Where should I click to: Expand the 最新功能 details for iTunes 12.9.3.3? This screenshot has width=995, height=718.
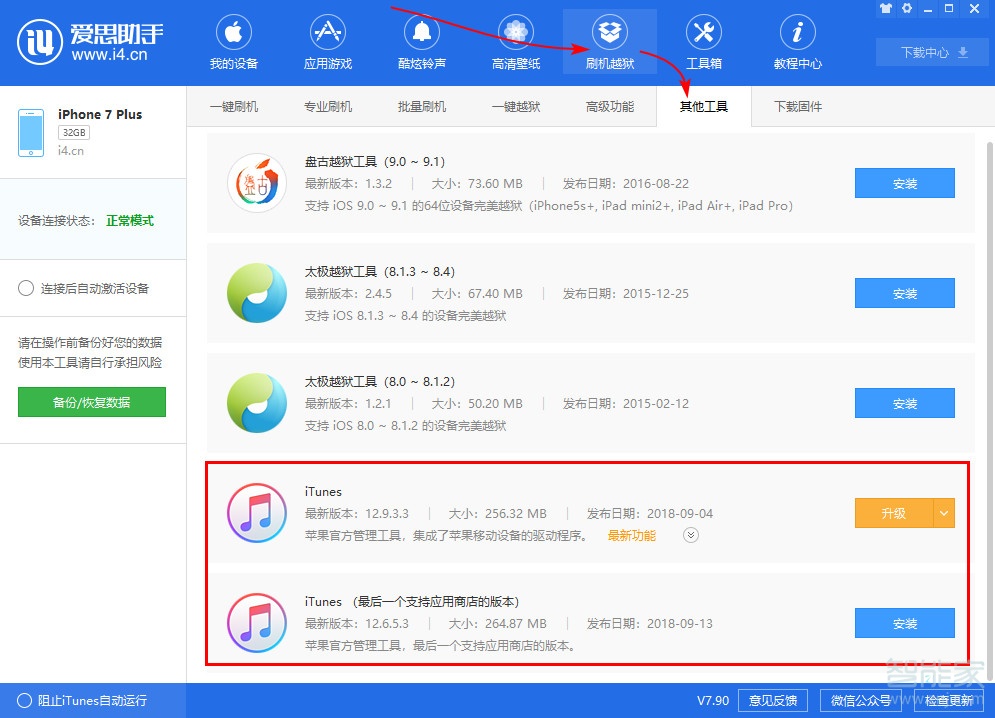tap(688, 535)
